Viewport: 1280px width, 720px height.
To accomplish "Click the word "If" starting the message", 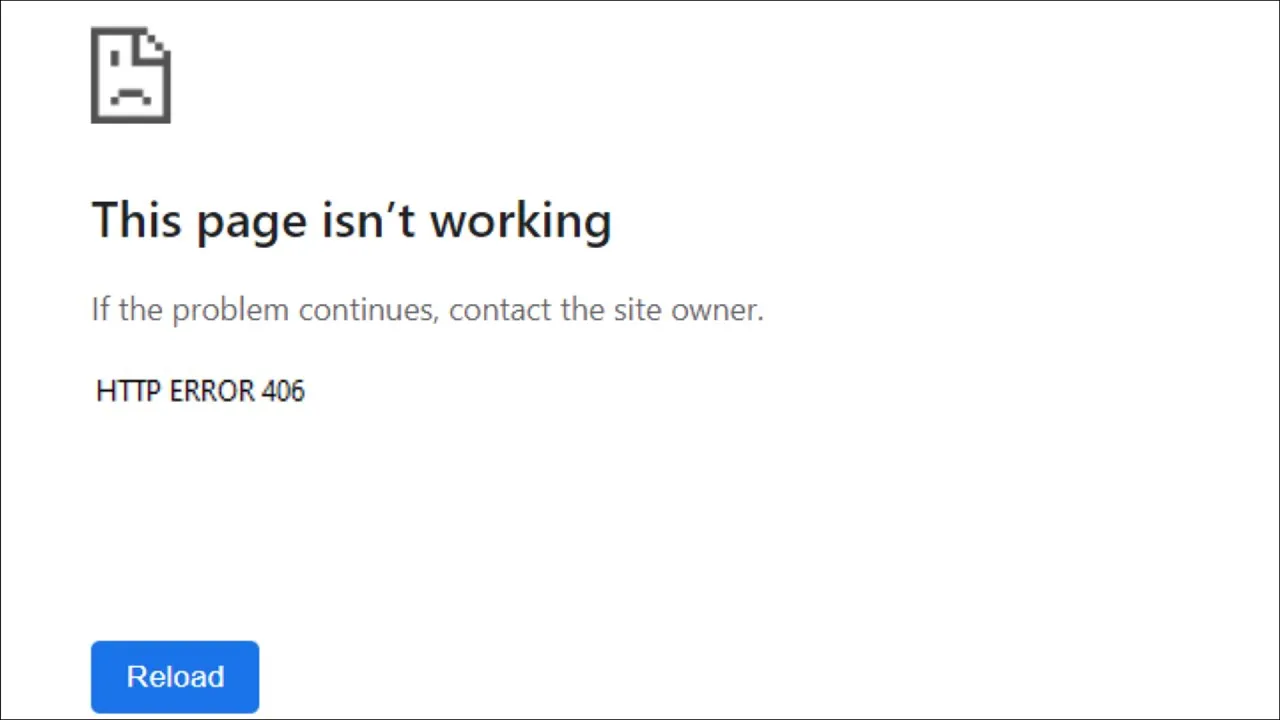I will click(x=100, y=309).
